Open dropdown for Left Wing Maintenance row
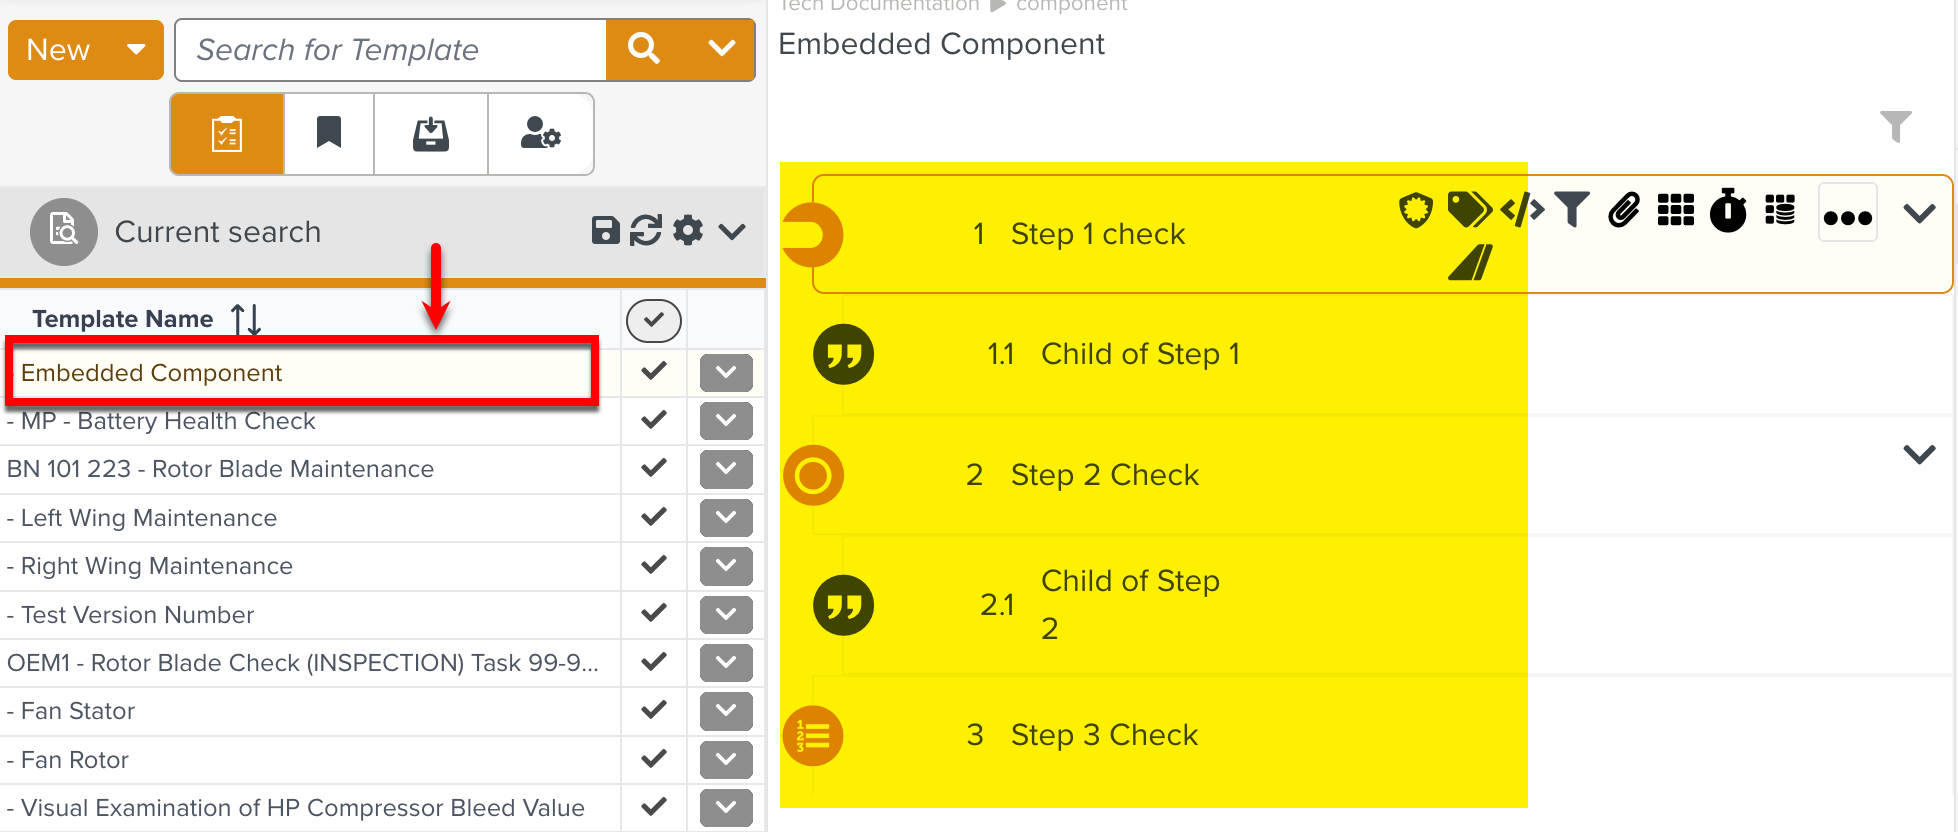This screenshot has height=832, width=1958. pyautogui.click(x=726, y=517)
